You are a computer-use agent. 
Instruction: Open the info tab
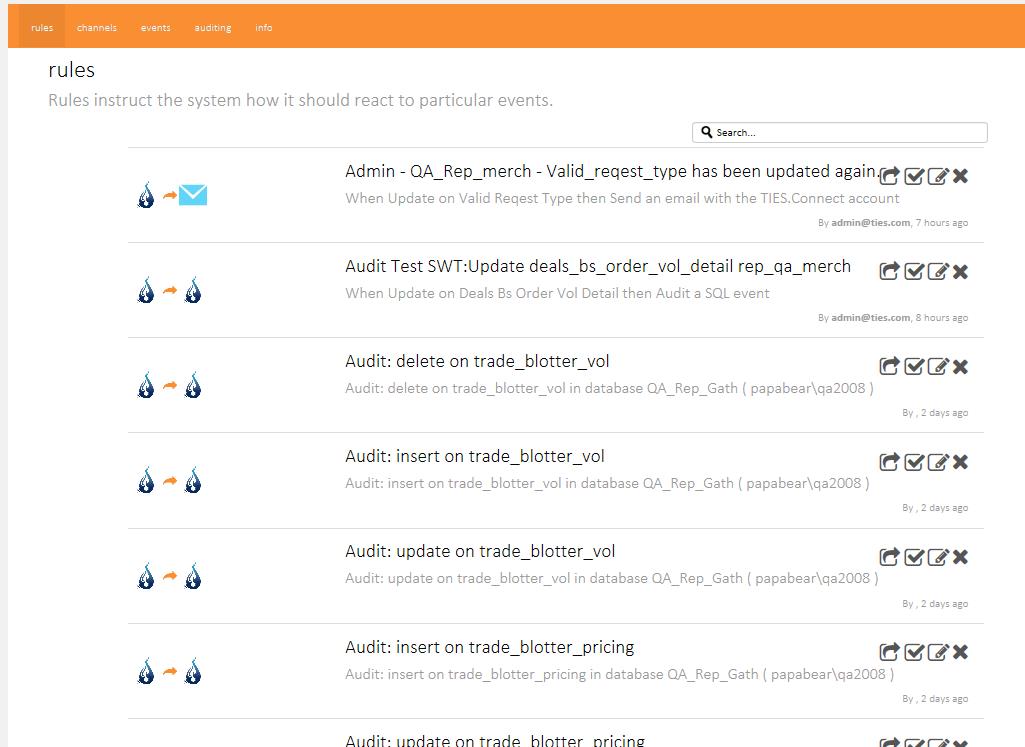[264, 28]
